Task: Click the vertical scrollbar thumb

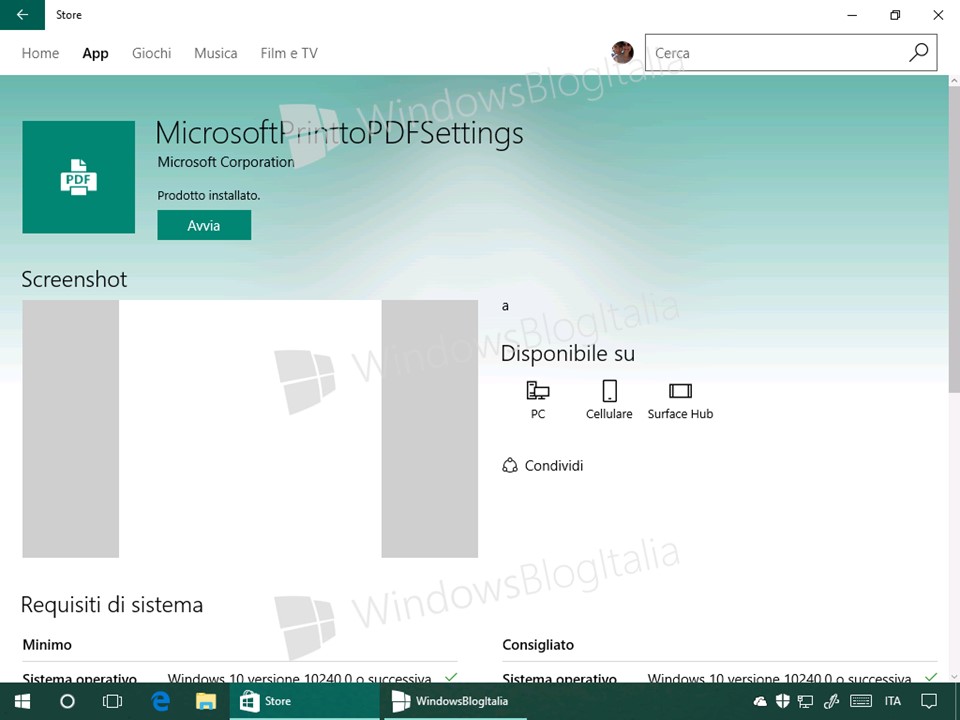Action: [954, 238]
